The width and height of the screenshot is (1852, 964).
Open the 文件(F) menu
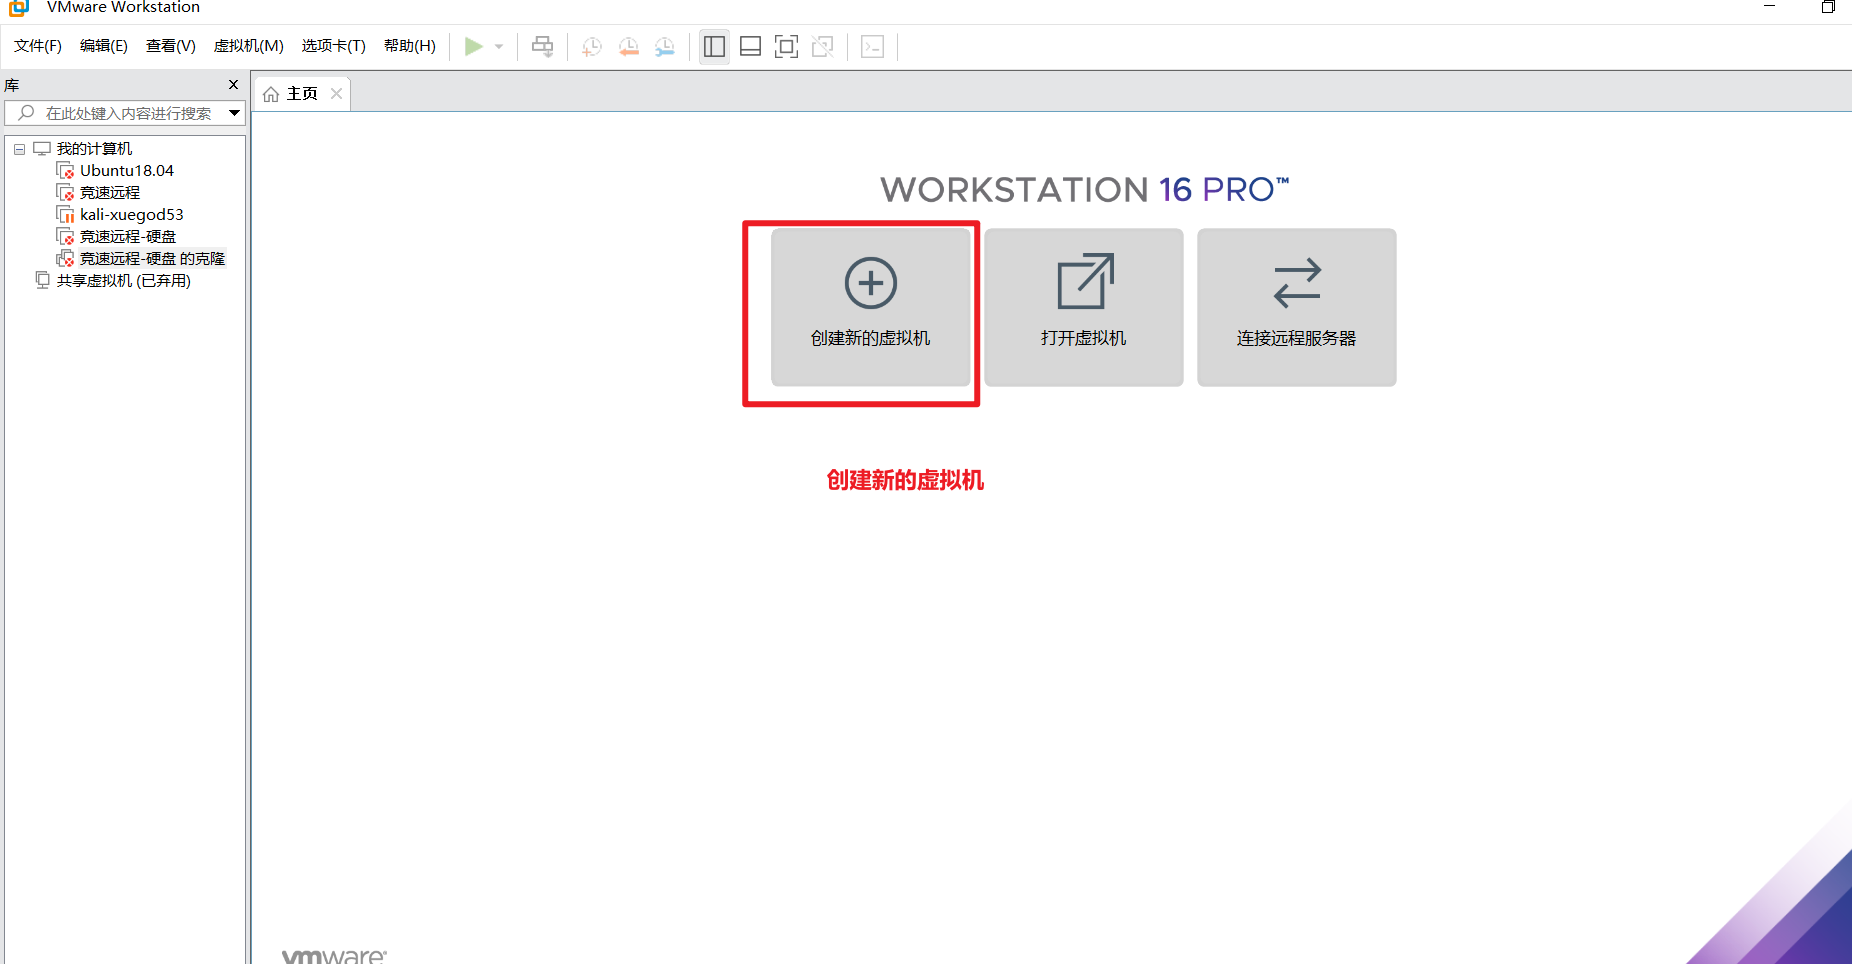pos(38,46)
